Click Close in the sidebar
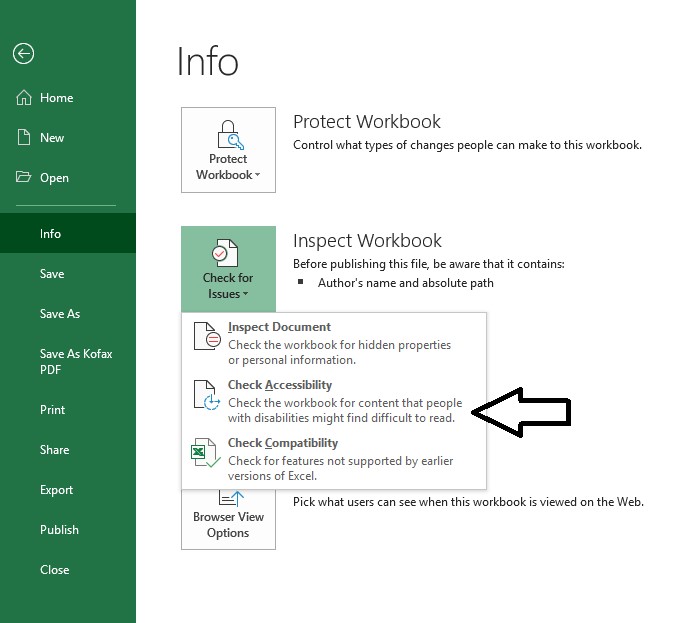This screenshot has height=623, width=692. click(68, 570)
